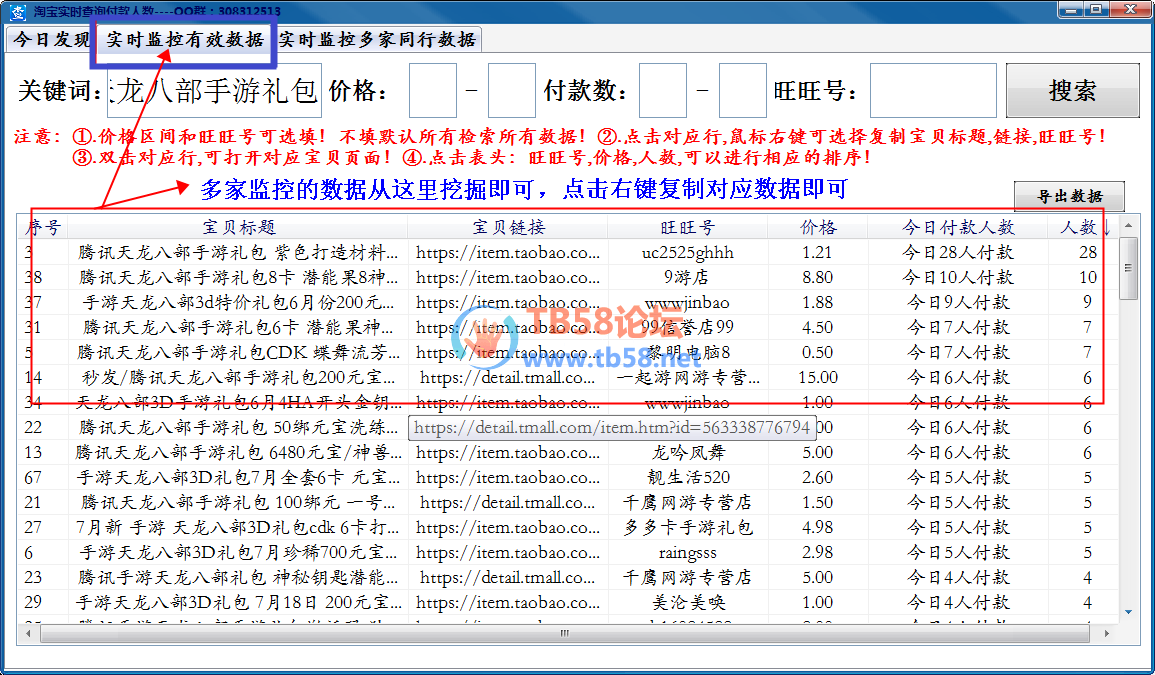Select the row titled 腾讯手游天龙八部礼包 神秘钥匙潜能
Image resolution: width=1155 pixels, height=675 pixels.
tap(567, 578)
